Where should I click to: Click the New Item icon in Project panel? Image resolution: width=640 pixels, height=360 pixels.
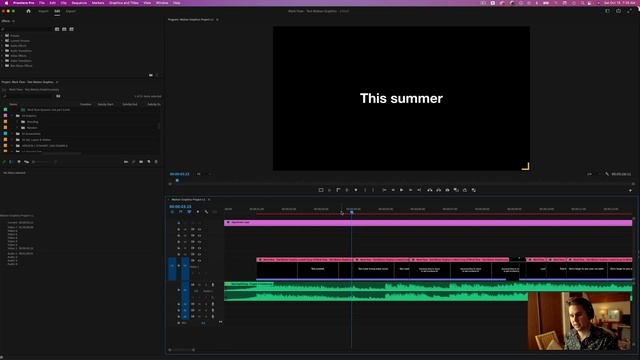(149, 162)
